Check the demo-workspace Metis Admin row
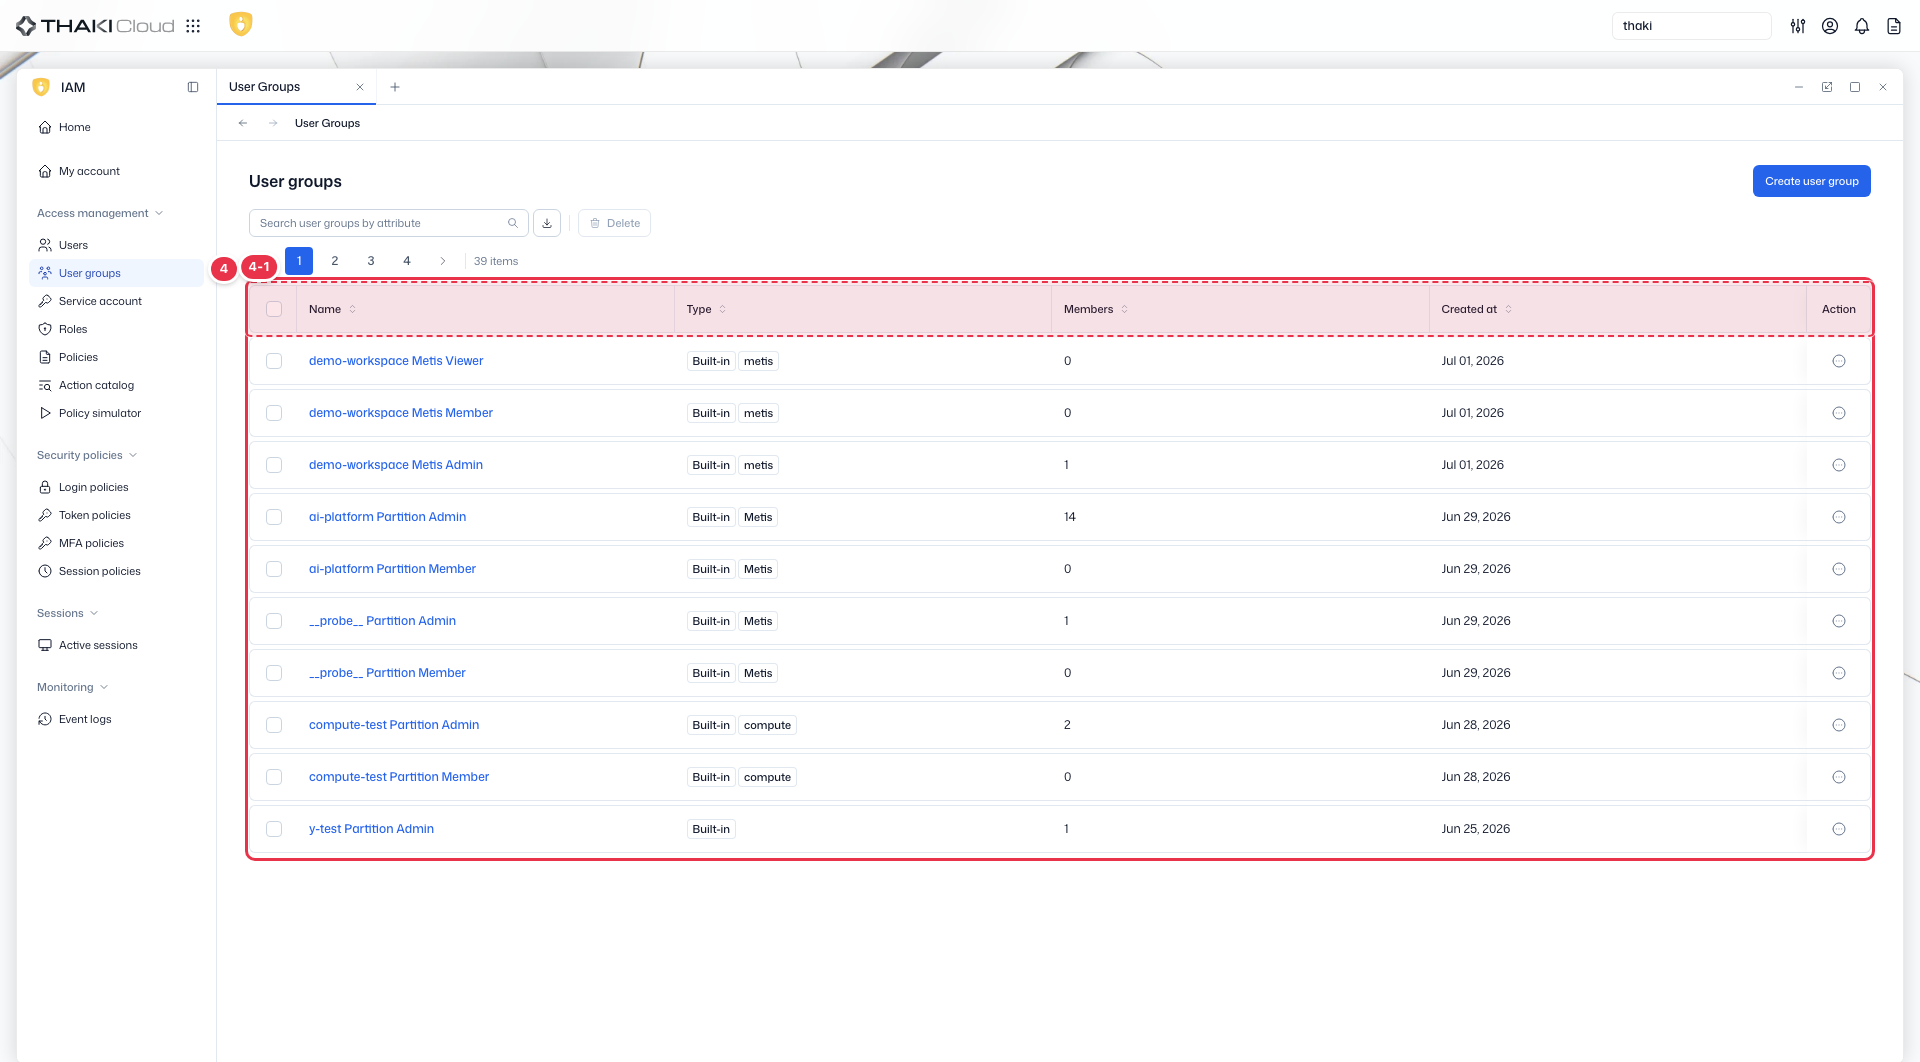 274,465
